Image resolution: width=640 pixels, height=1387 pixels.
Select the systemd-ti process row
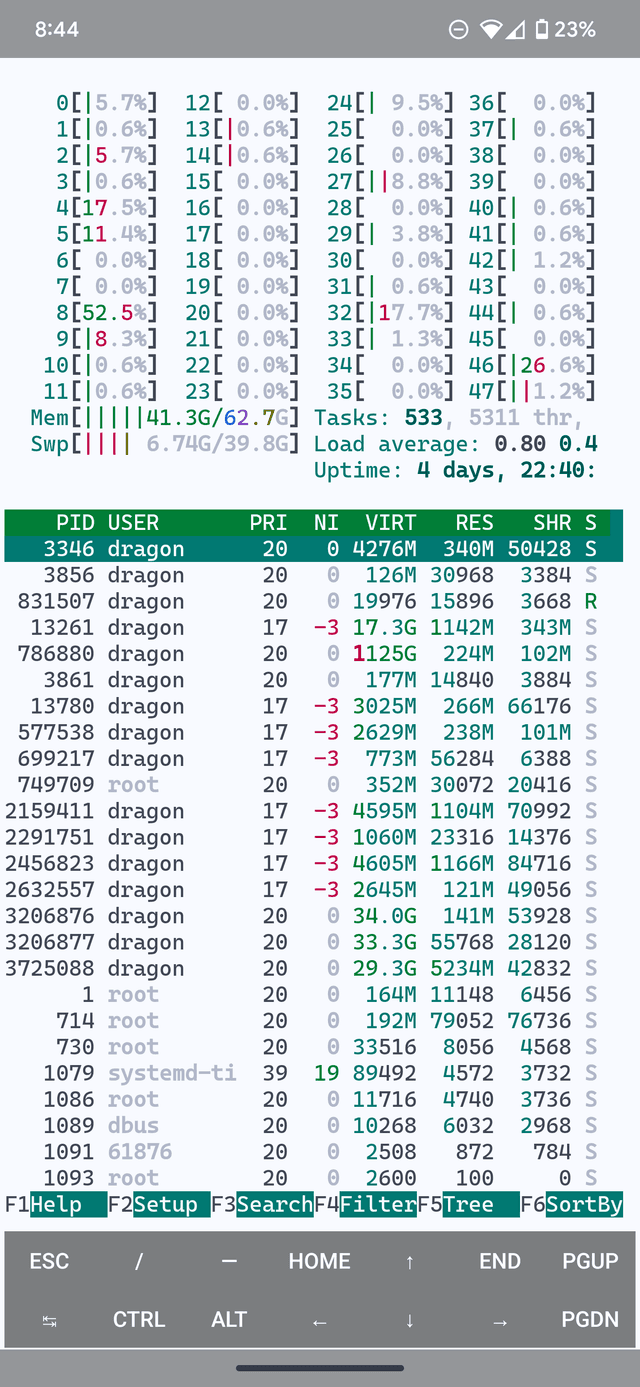pyautogui.click(x=314, y=1073)
